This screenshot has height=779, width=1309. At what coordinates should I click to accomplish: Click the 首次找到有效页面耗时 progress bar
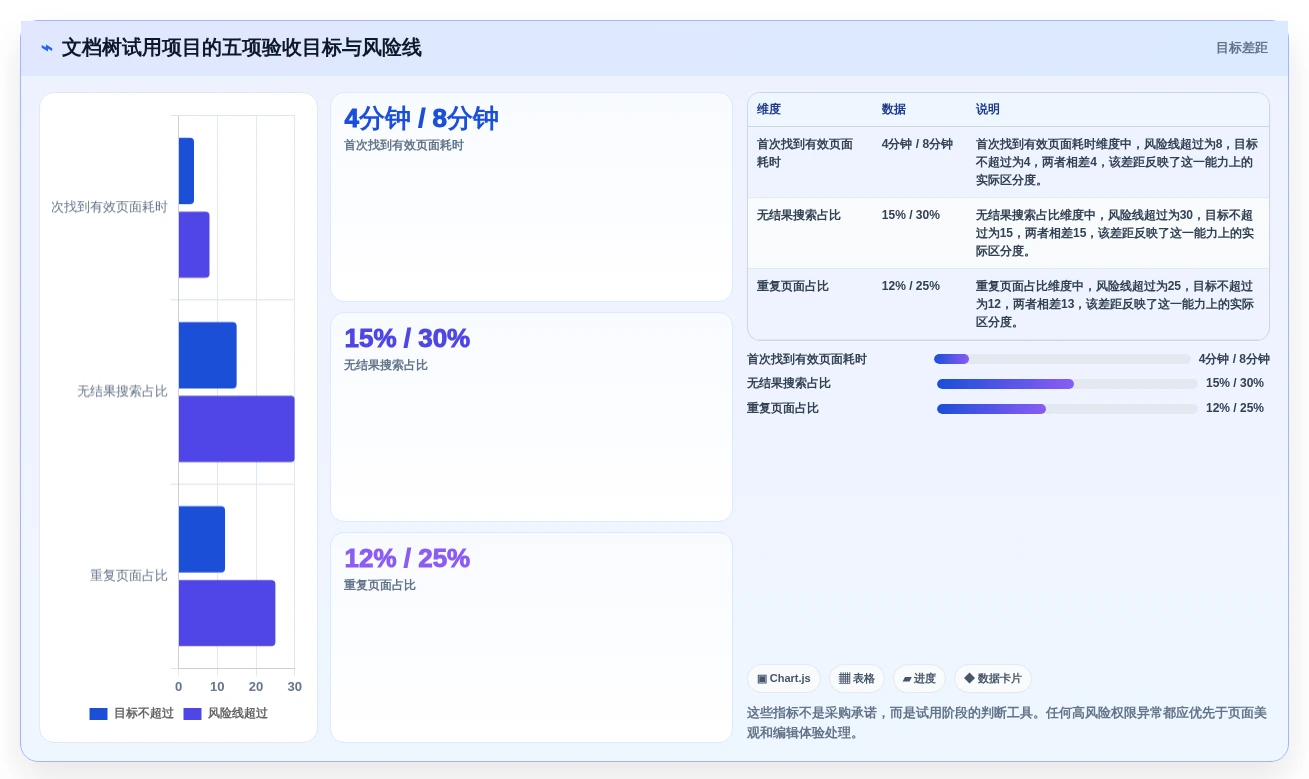click(x=1062, y=359)
